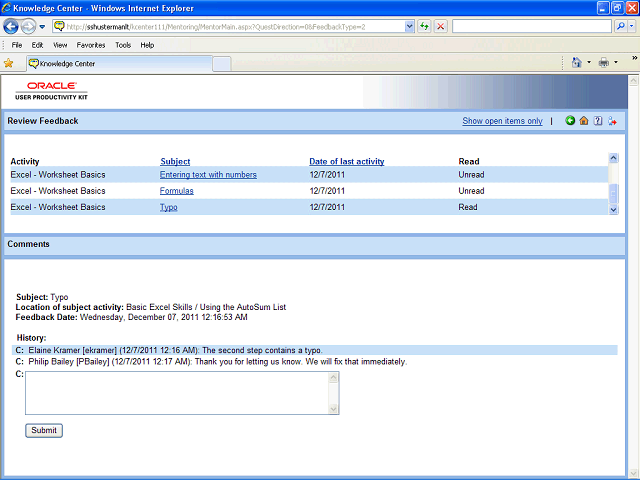
Task: Open the Entering text with numbers feedback
Action: coord(208,175)
